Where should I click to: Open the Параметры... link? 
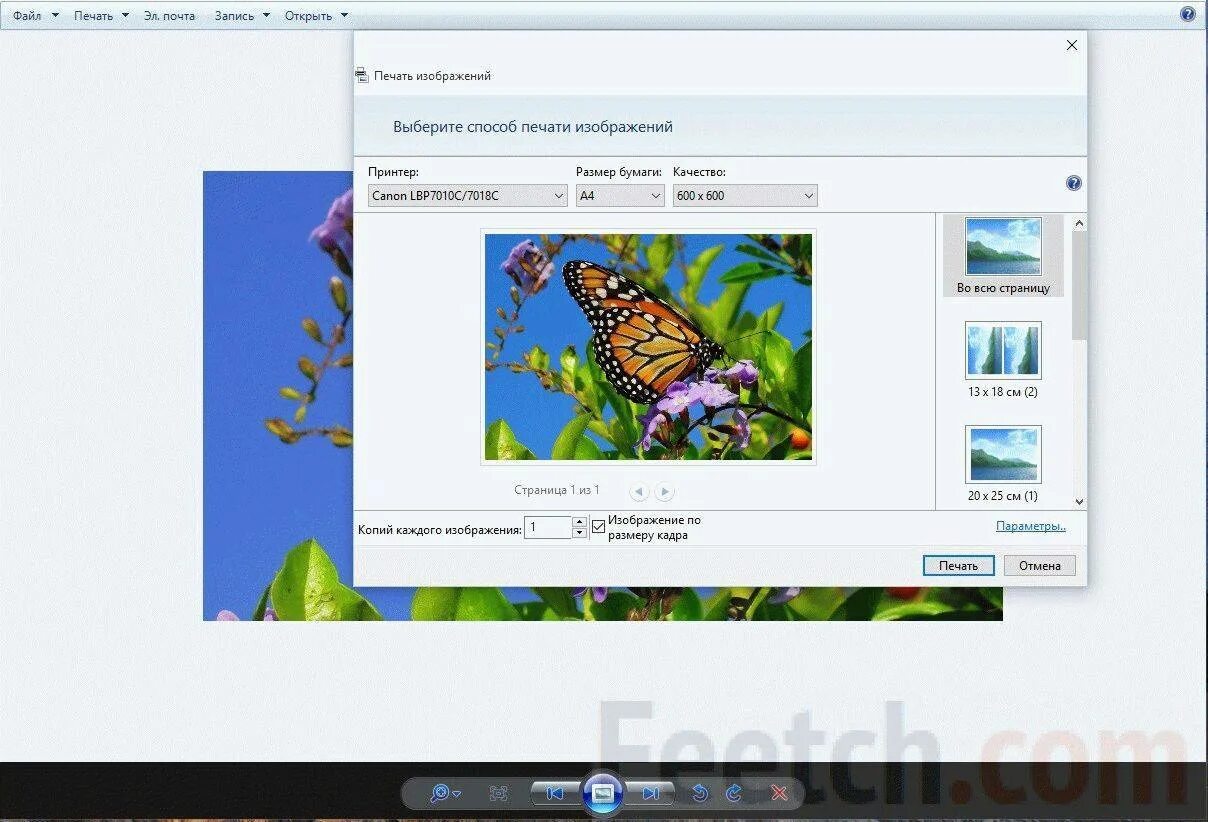tap(1031, 526)
